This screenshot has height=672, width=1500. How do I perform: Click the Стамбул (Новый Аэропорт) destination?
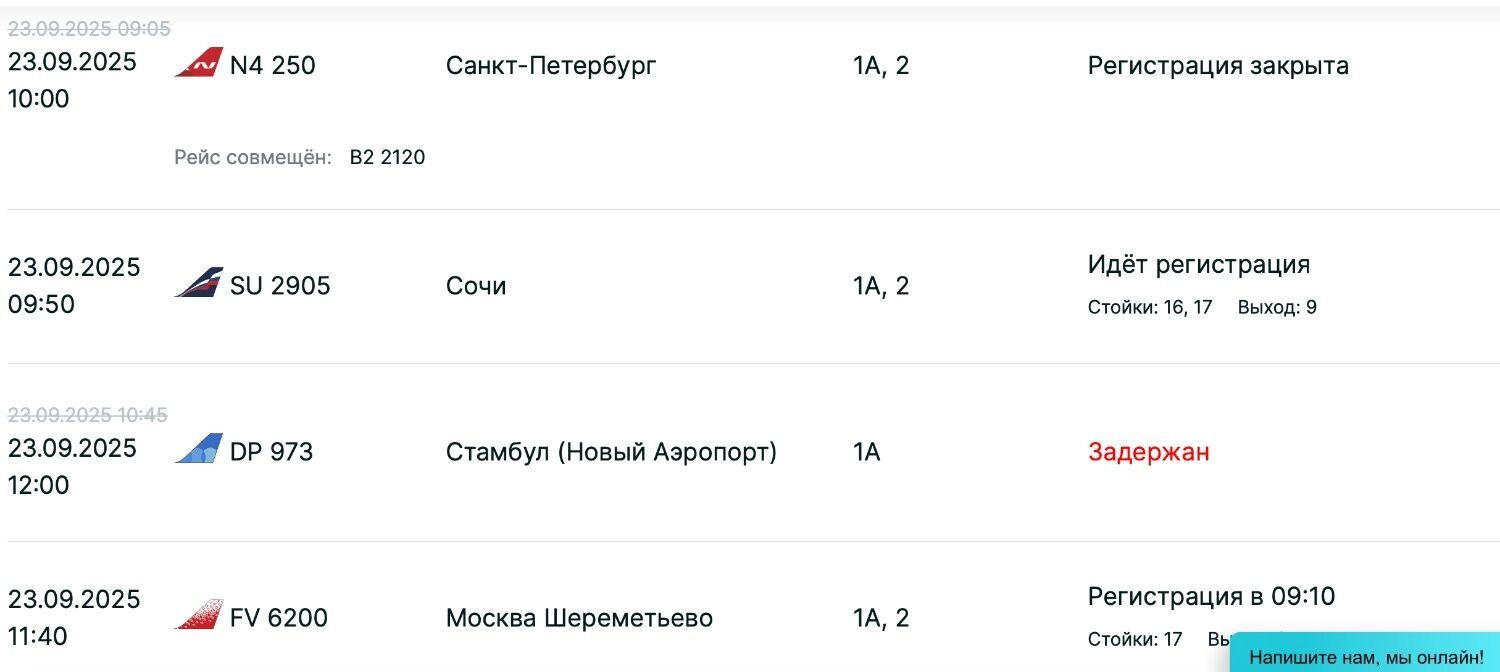point(611,452)
